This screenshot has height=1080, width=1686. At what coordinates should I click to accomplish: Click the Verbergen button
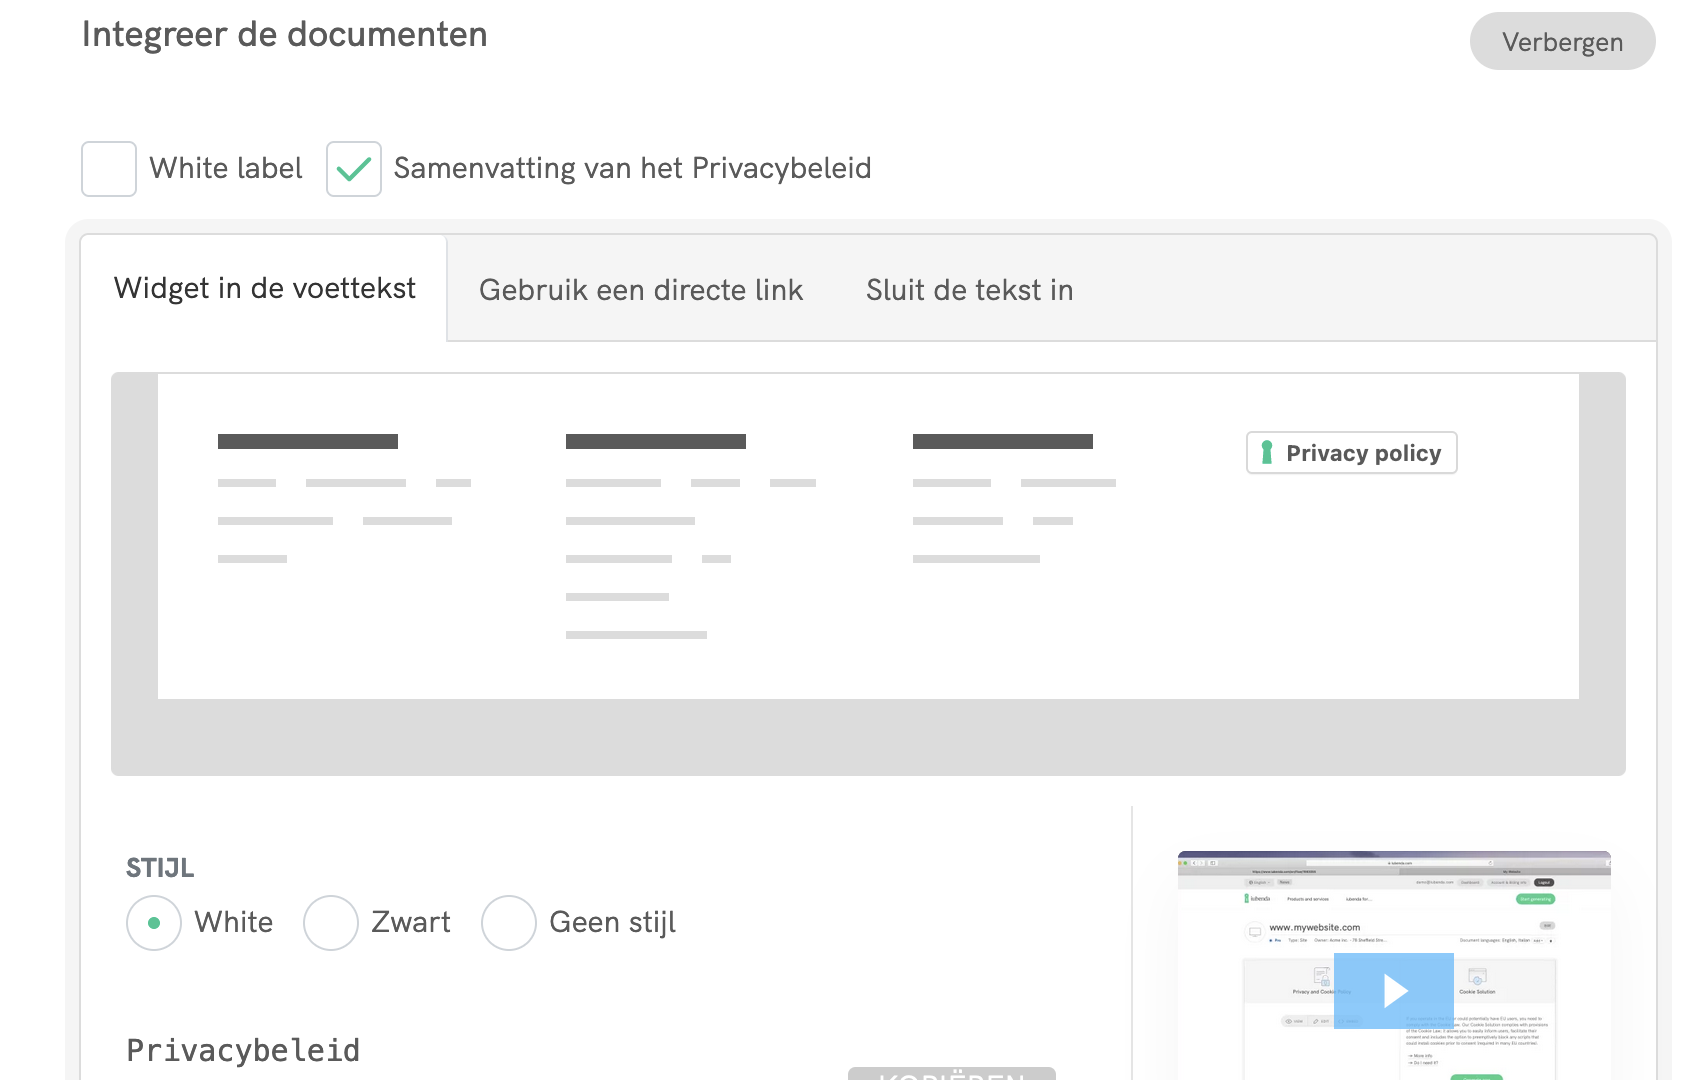[1562, 42]
